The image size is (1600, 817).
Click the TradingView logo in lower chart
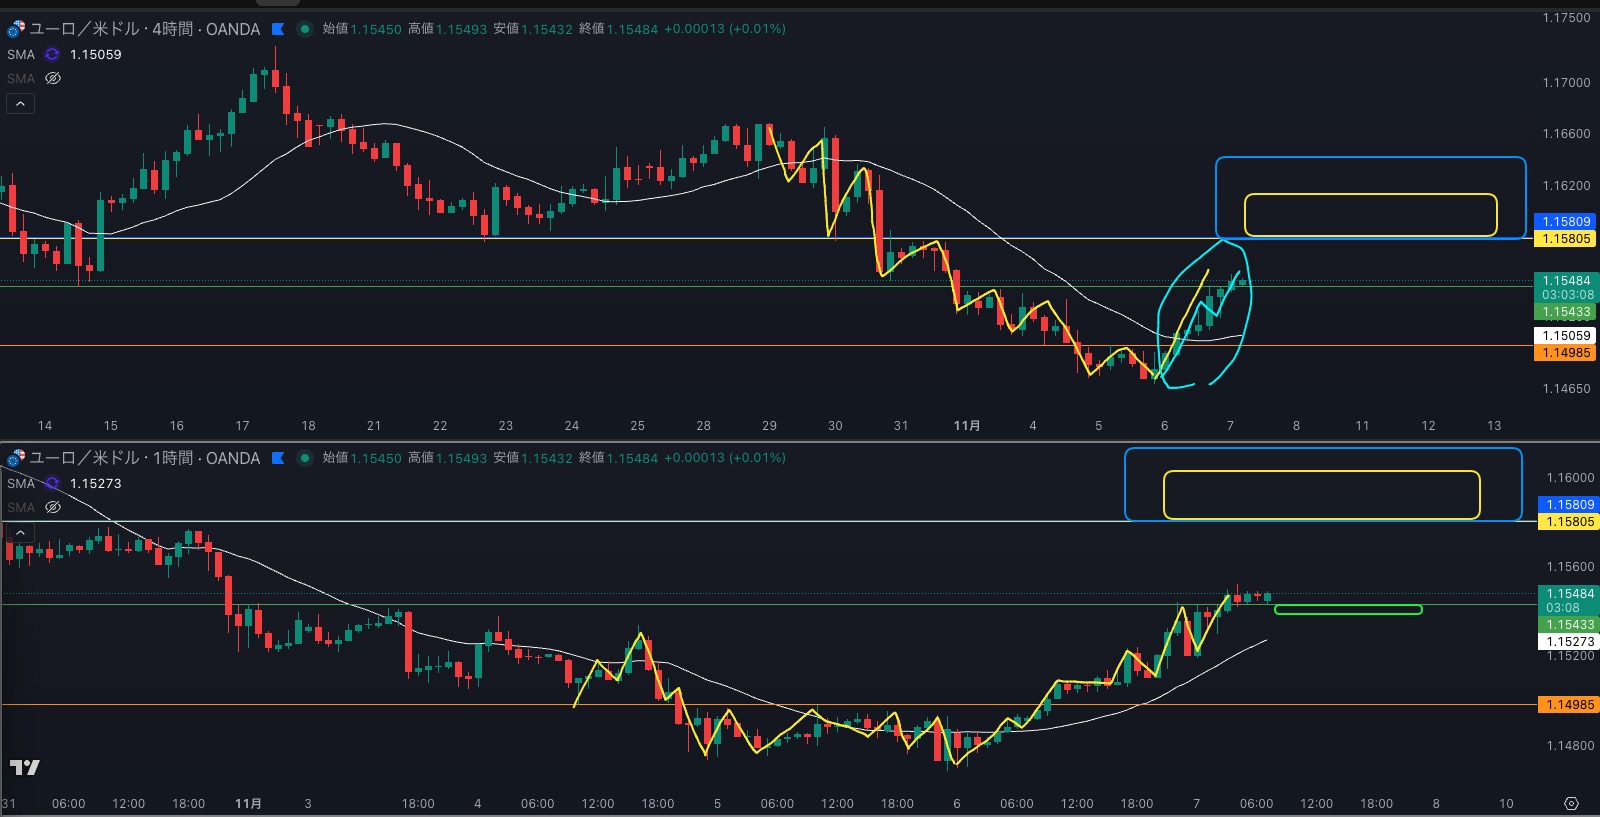[x=24, y=767]
